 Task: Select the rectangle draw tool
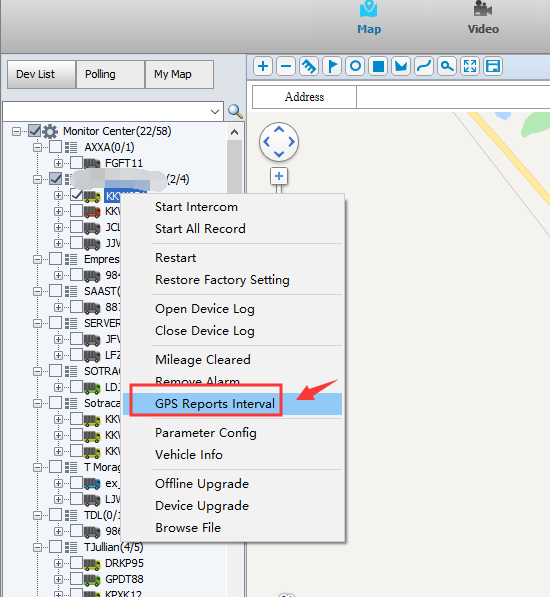378,66
